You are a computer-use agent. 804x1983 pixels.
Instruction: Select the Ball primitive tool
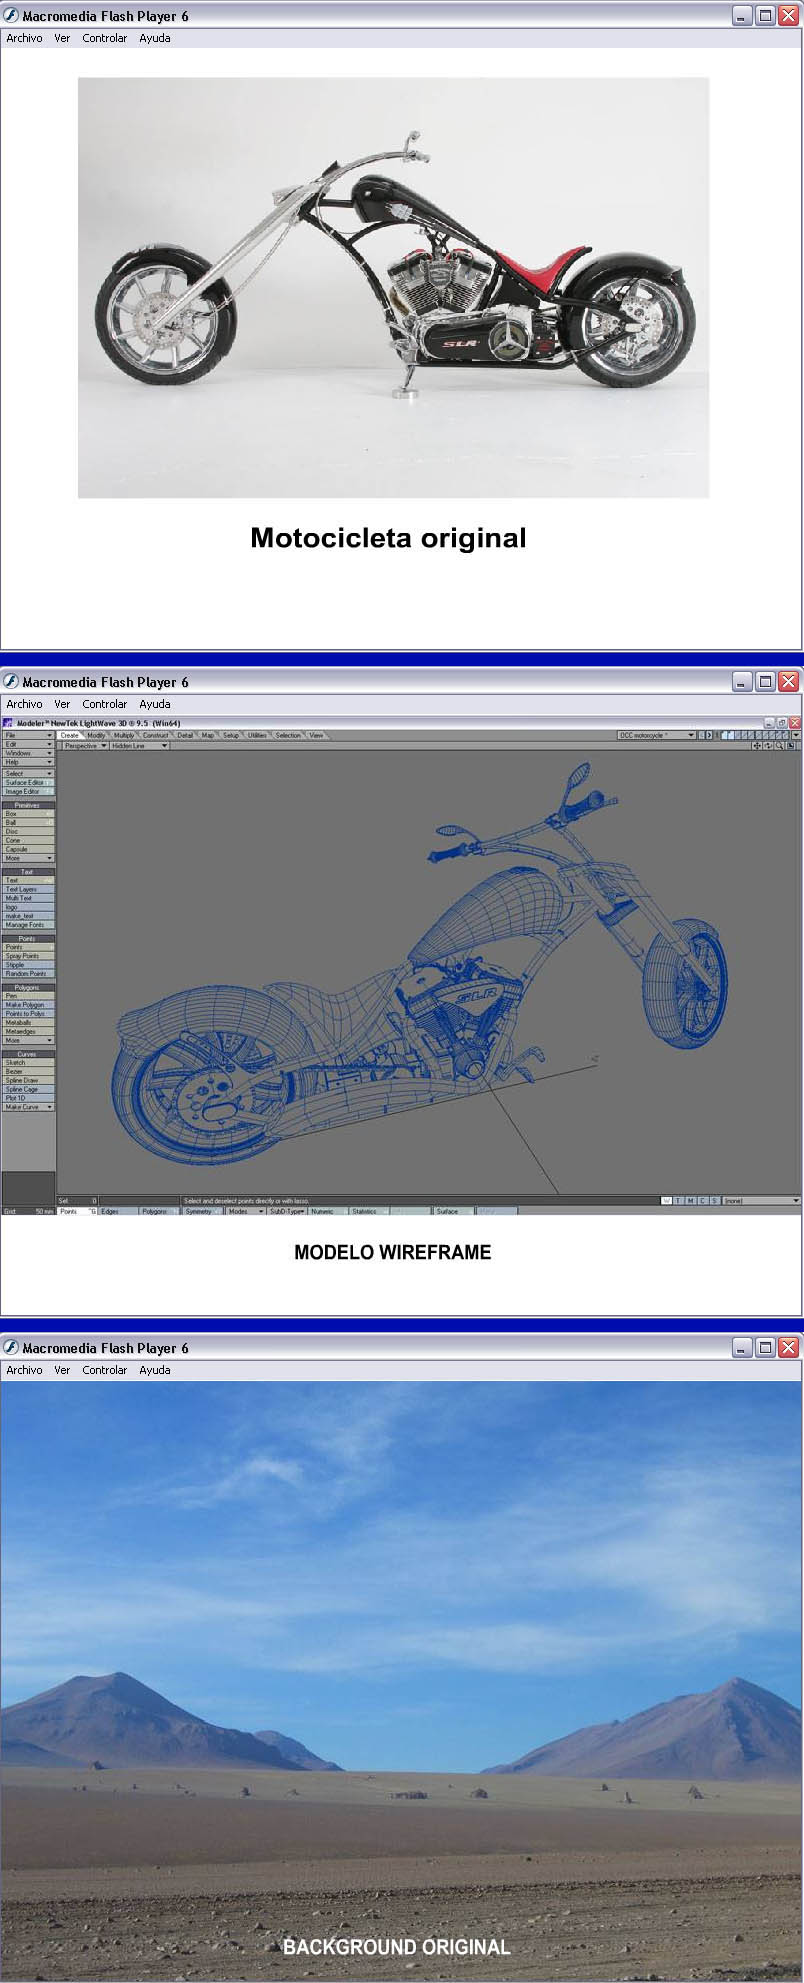coord(28,822)
